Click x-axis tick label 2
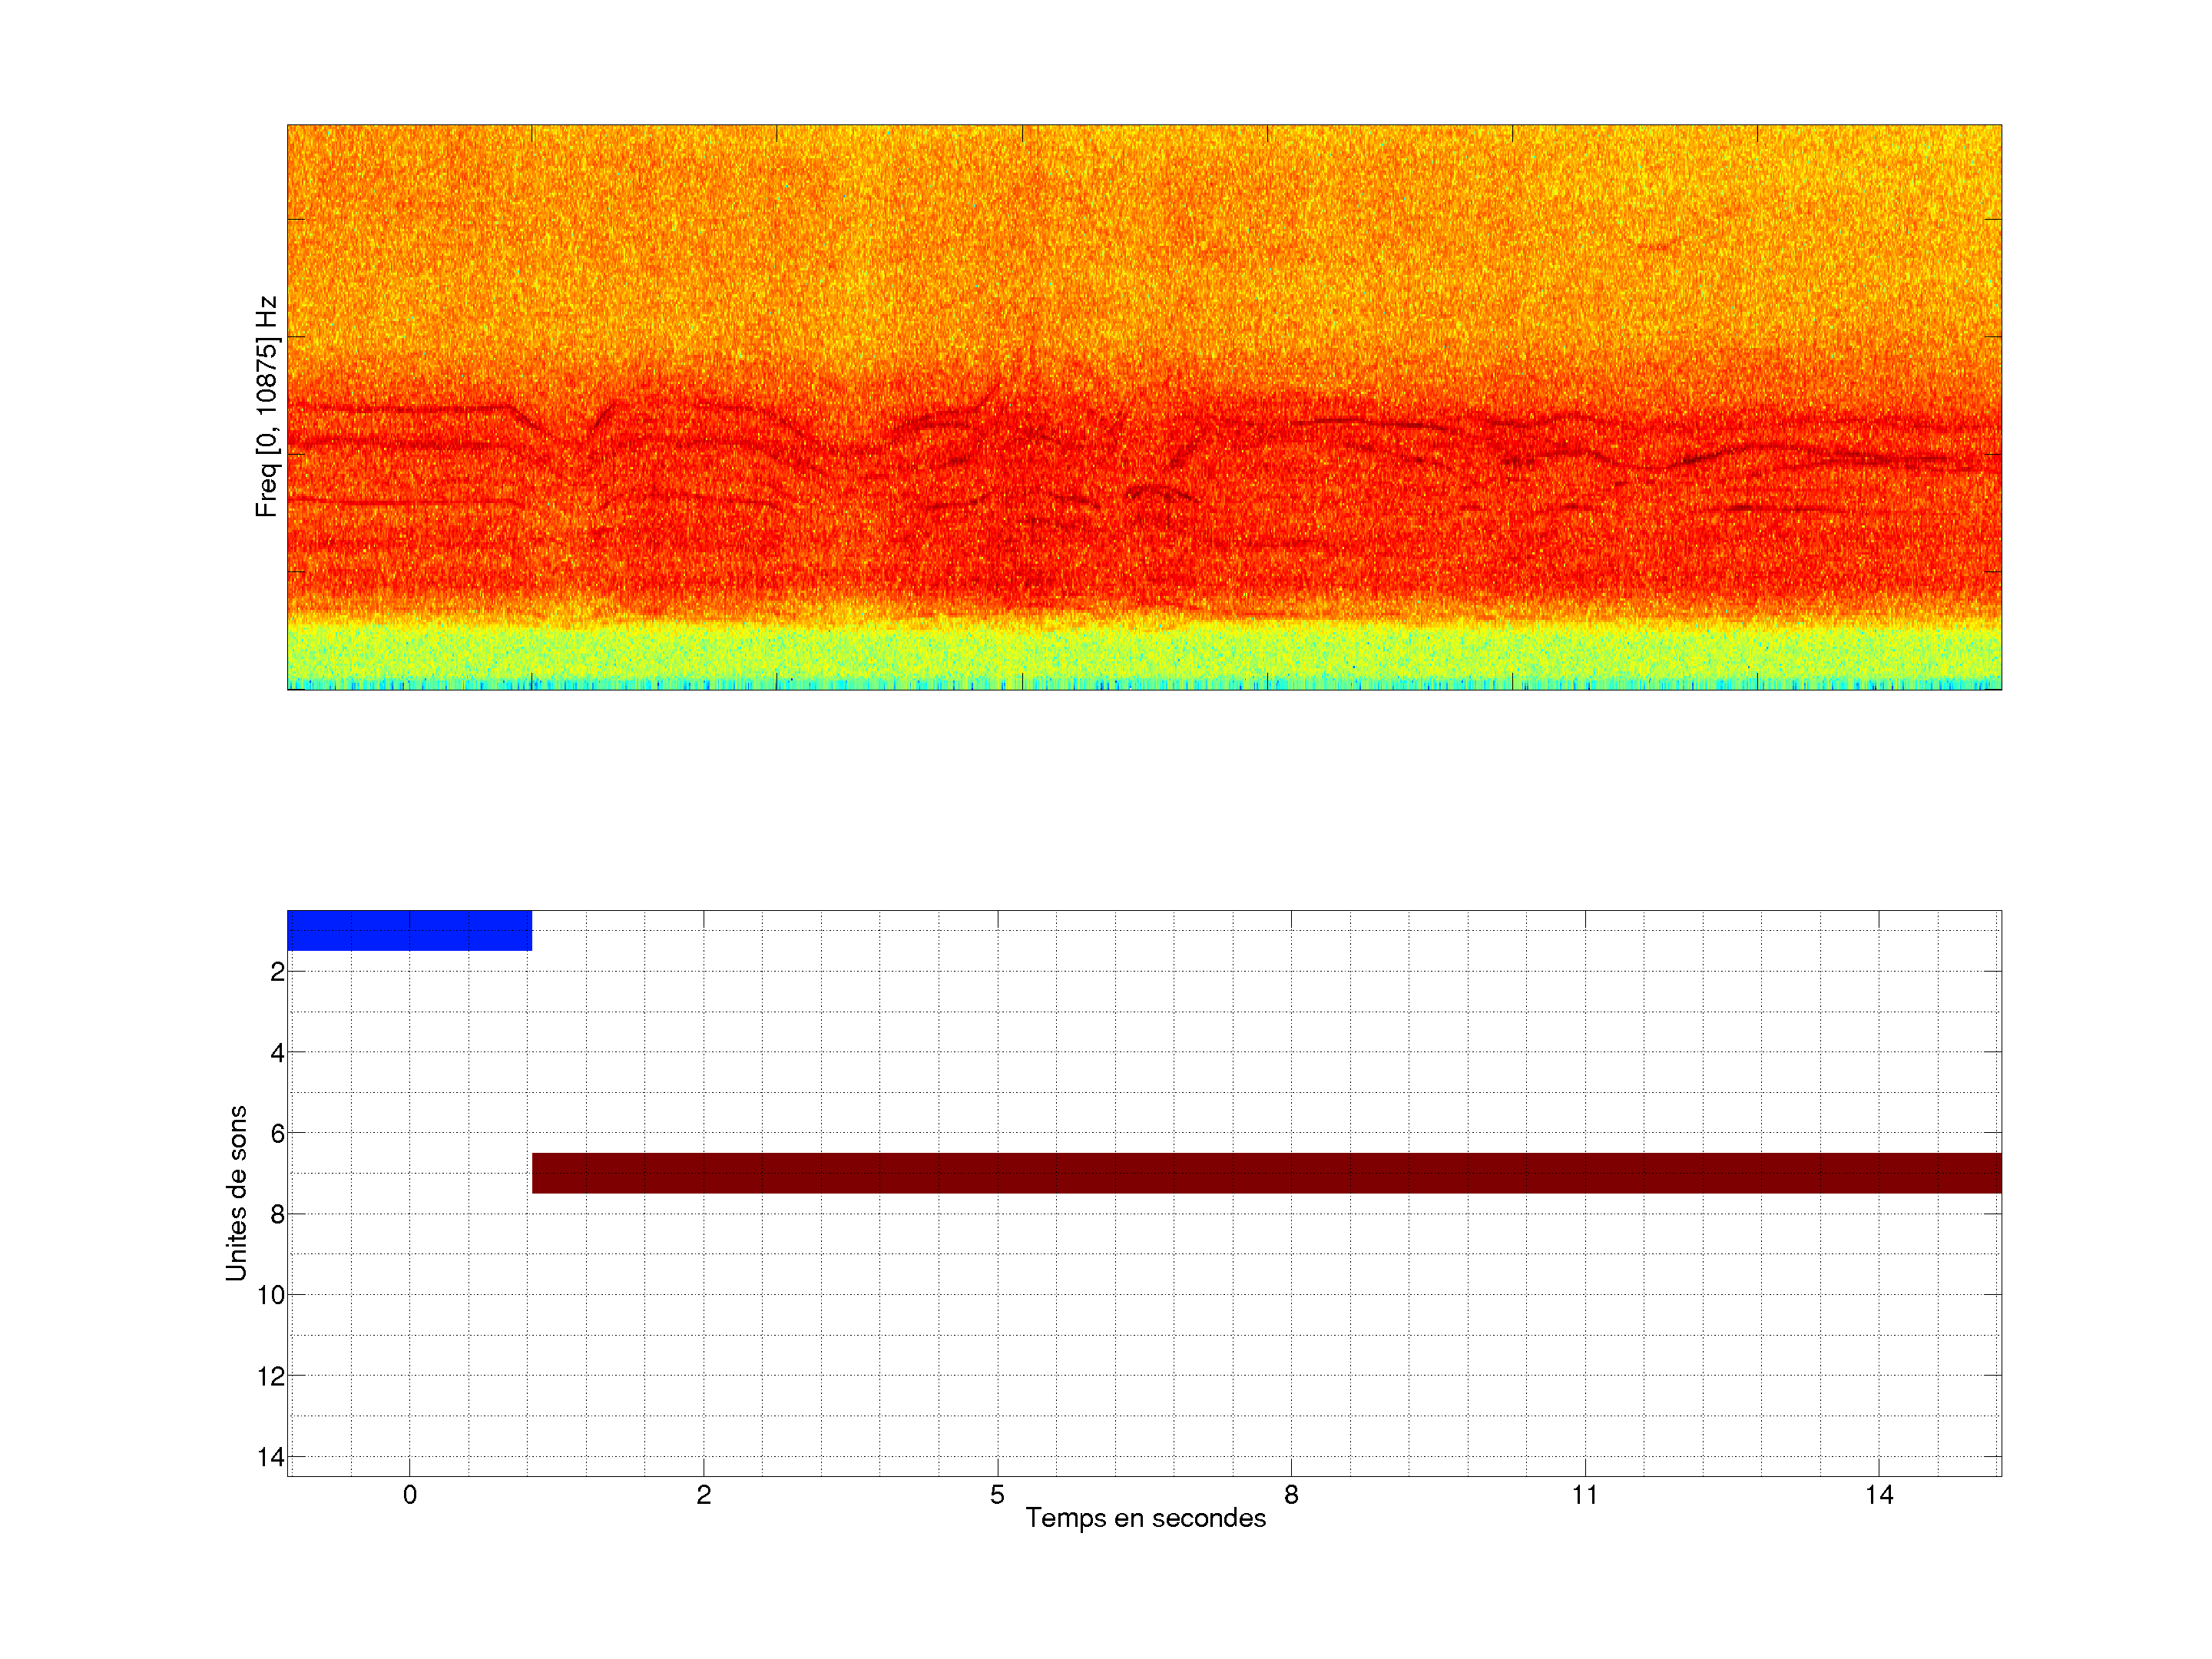Image resolution: width=2212 pixels, height=1659 pixels. [x=704, y=1495]
